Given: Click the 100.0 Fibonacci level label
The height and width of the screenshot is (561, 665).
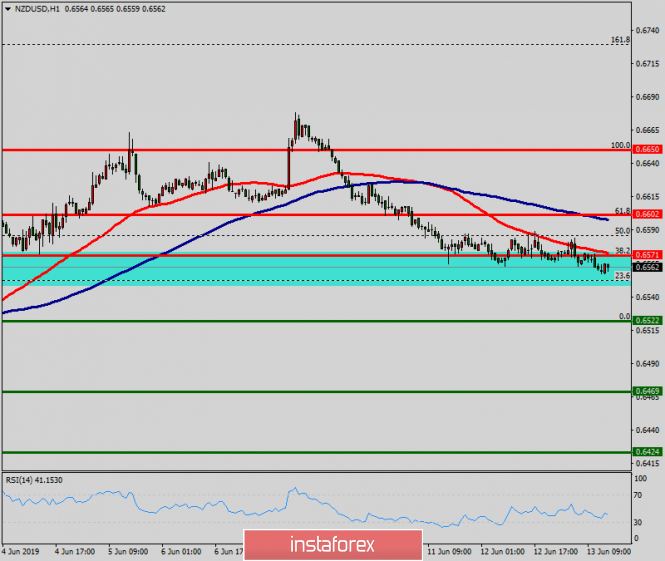Looking at the screenshot, I should click(x=620, y=145).
